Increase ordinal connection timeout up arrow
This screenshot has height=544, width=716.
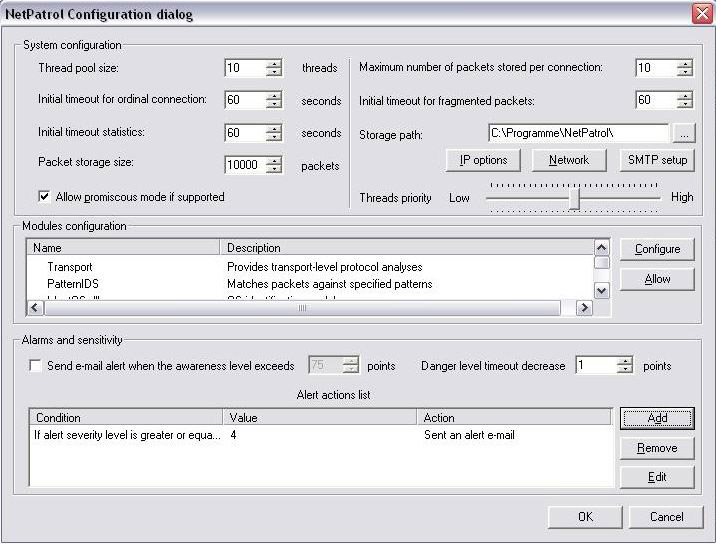(274, 96)
